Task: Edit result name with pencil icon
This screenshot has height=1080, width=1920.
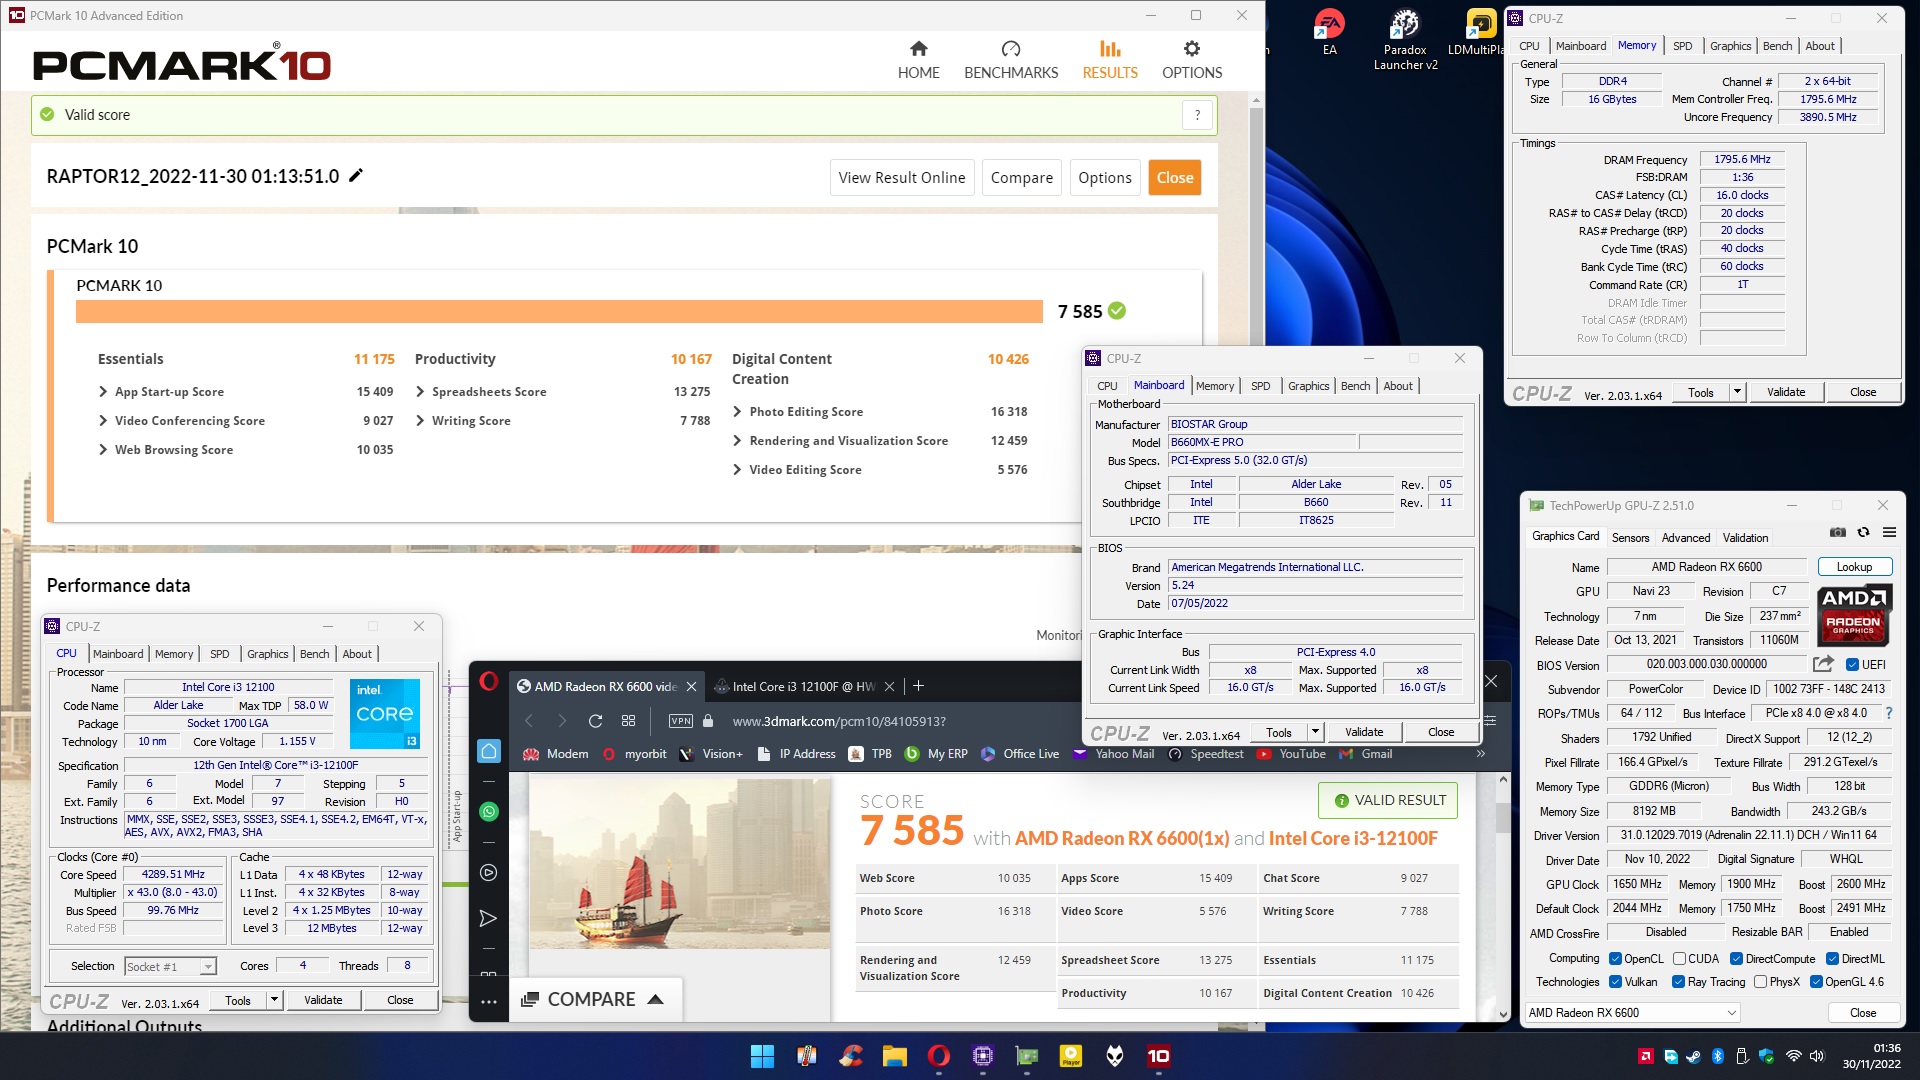Action: pos(356,176)
